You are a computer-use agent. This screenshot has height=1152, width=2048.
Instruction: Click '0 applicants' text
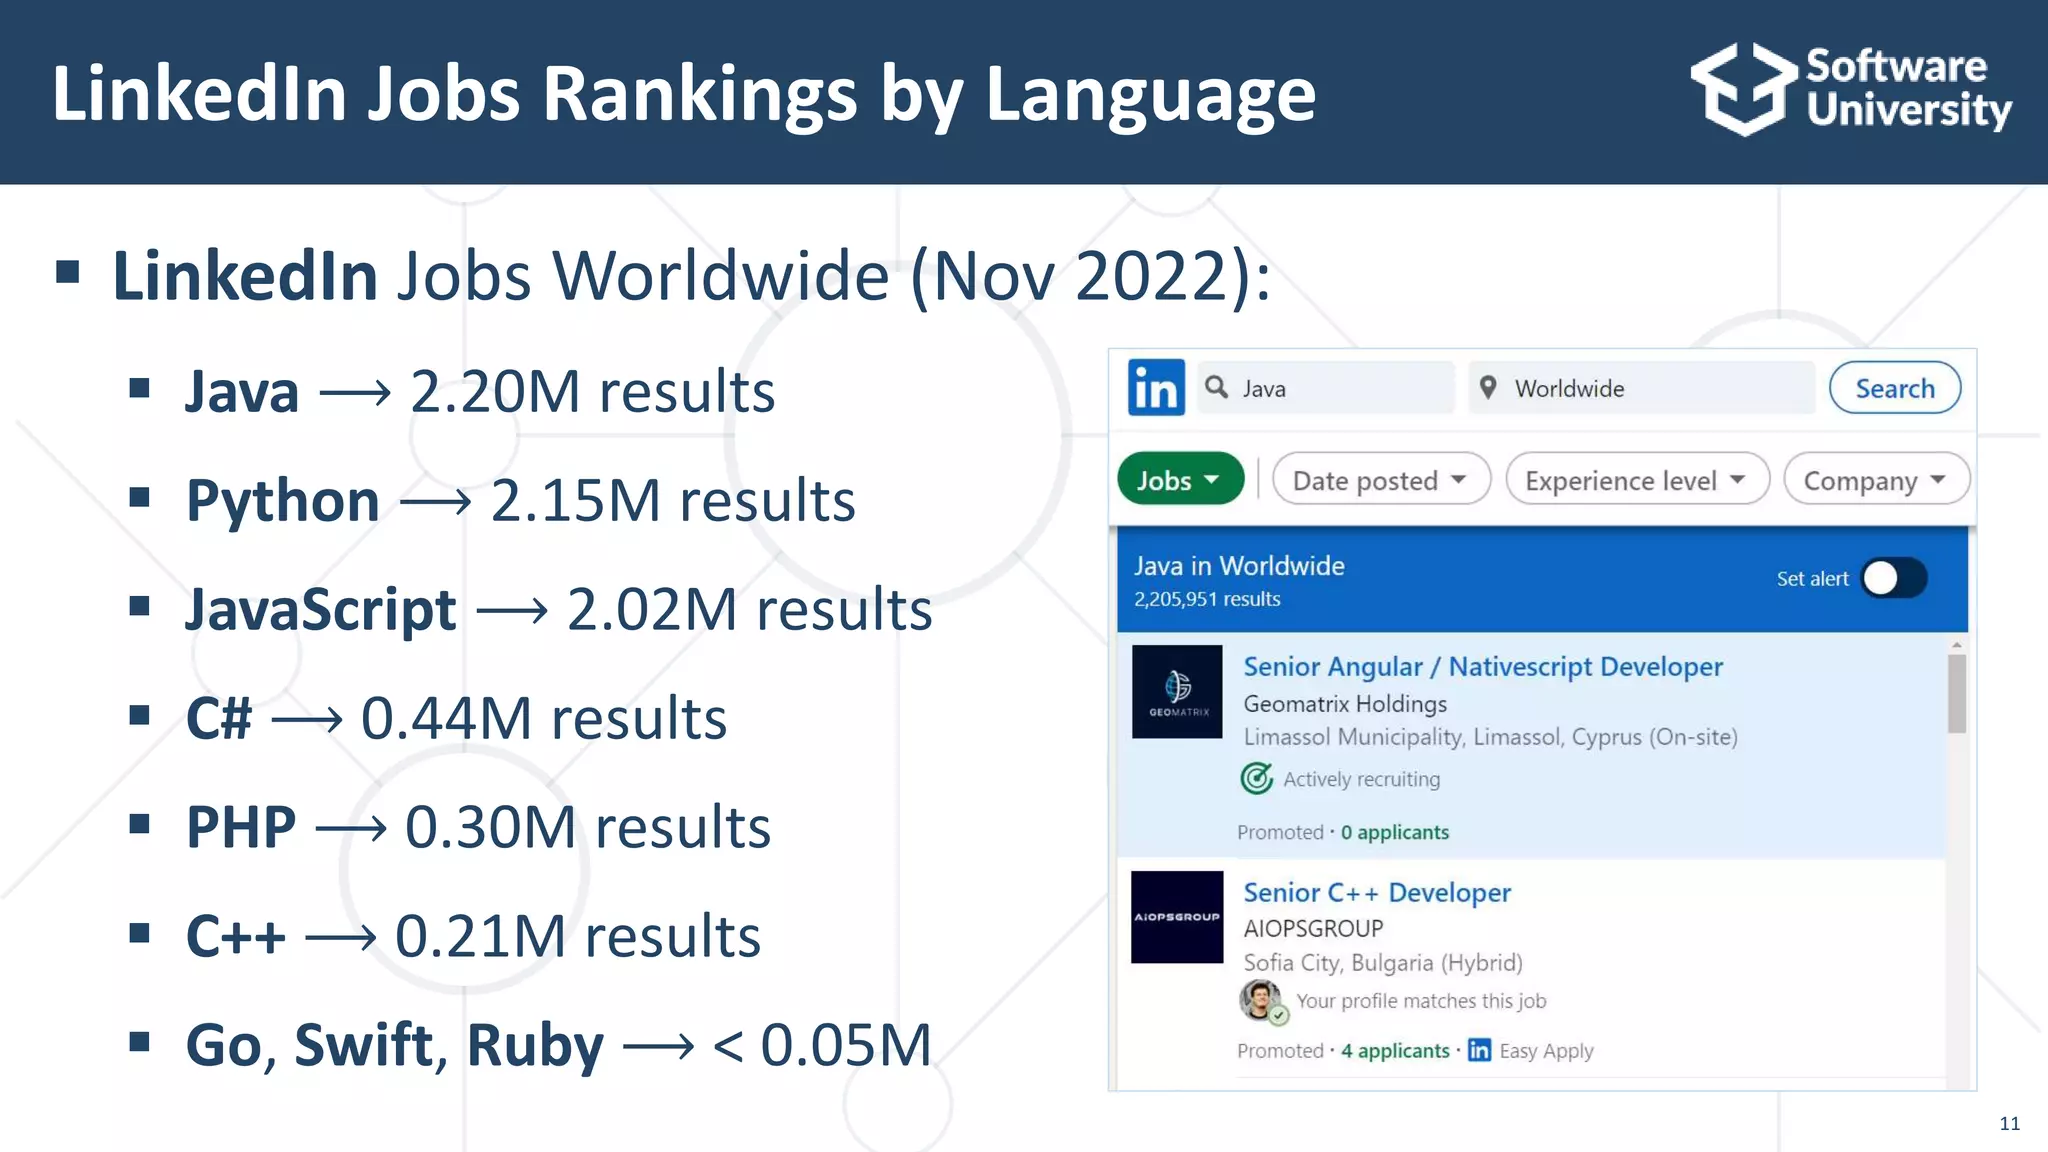(1395, 832)
